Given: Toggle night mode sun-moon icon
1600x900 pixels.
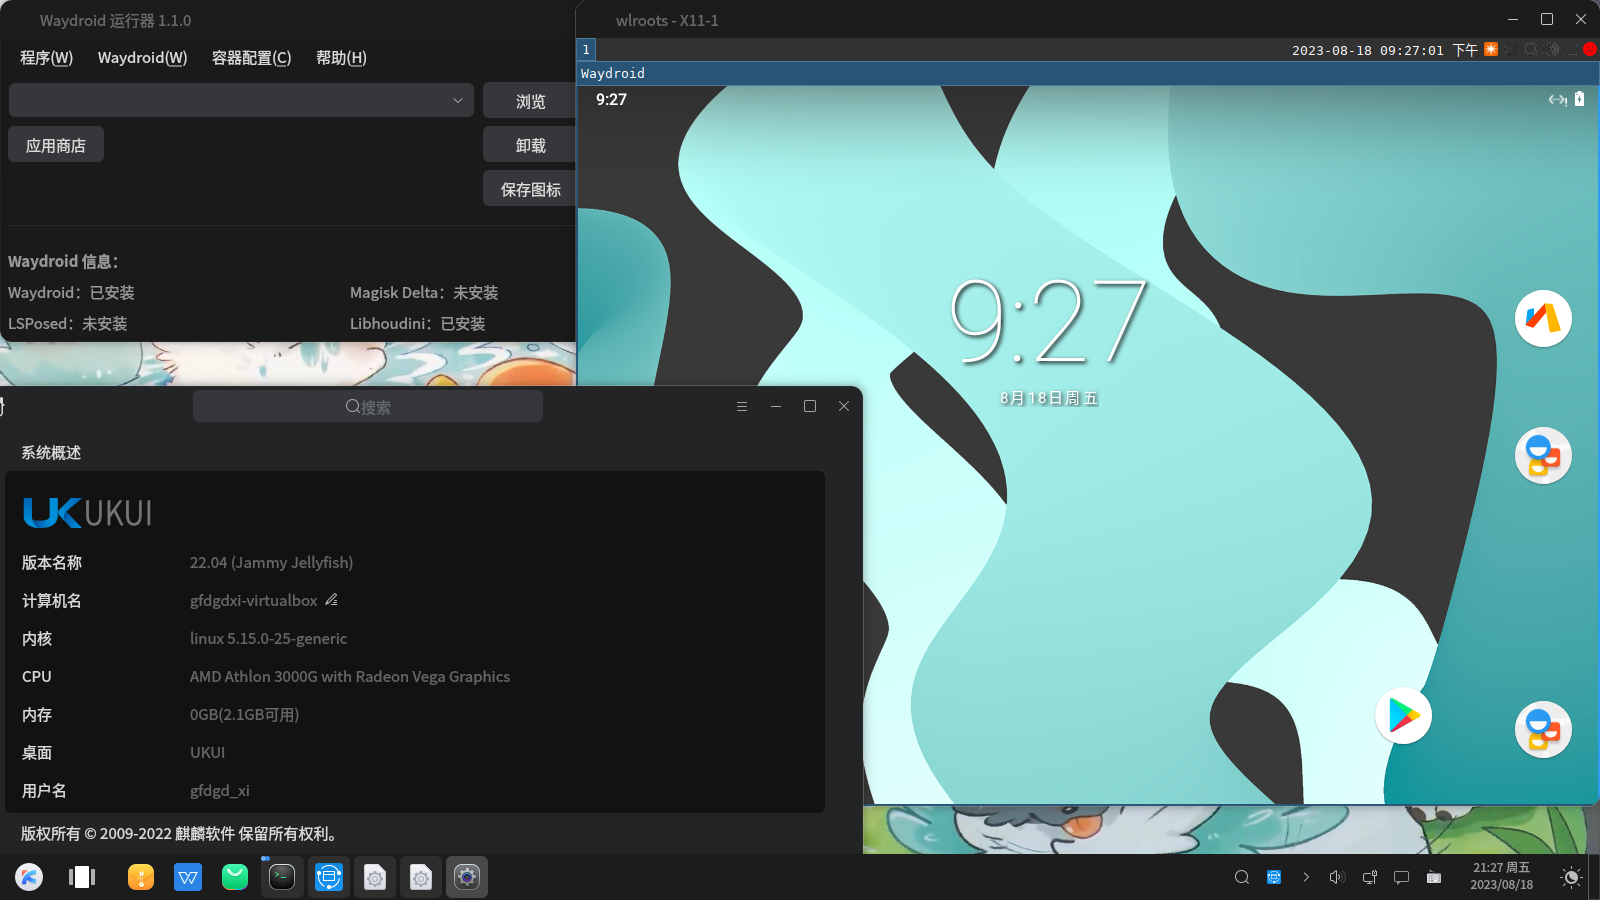Looking at the screenshot, I should (x=1571, y=877).
